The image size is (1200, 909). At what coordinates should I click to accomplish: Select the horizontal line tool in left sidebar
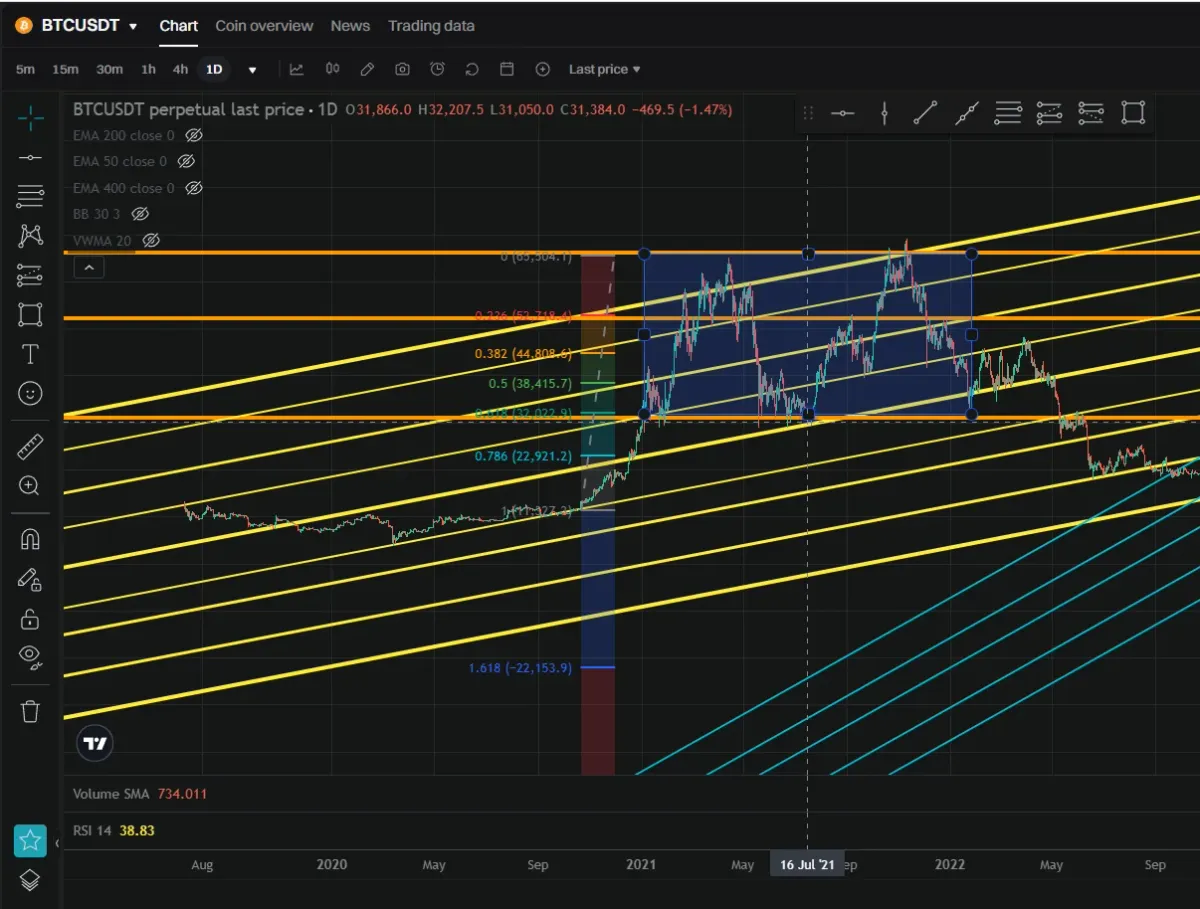(x=30, y=157)
